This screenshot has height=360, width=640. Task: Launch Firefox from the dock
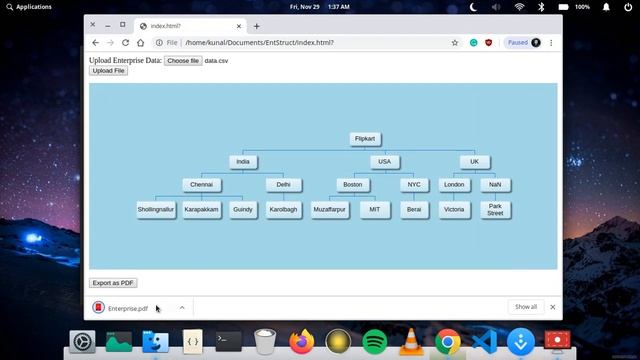tap(302, 342)
